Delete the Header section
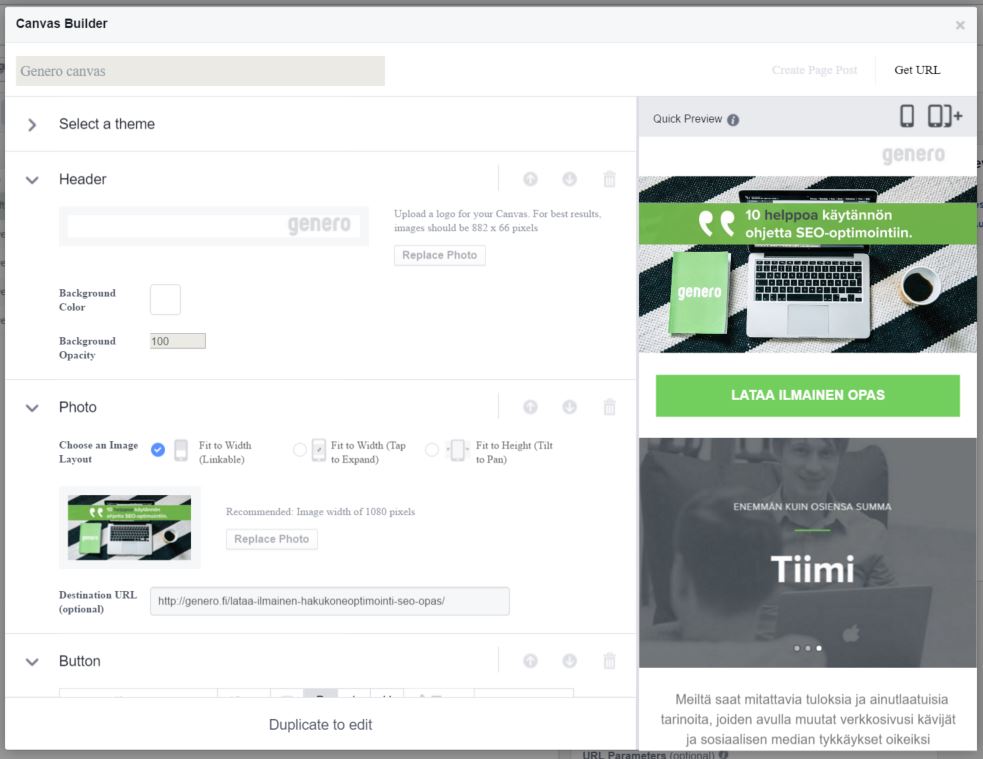983x759 pixels. click(x=609, y=179)
